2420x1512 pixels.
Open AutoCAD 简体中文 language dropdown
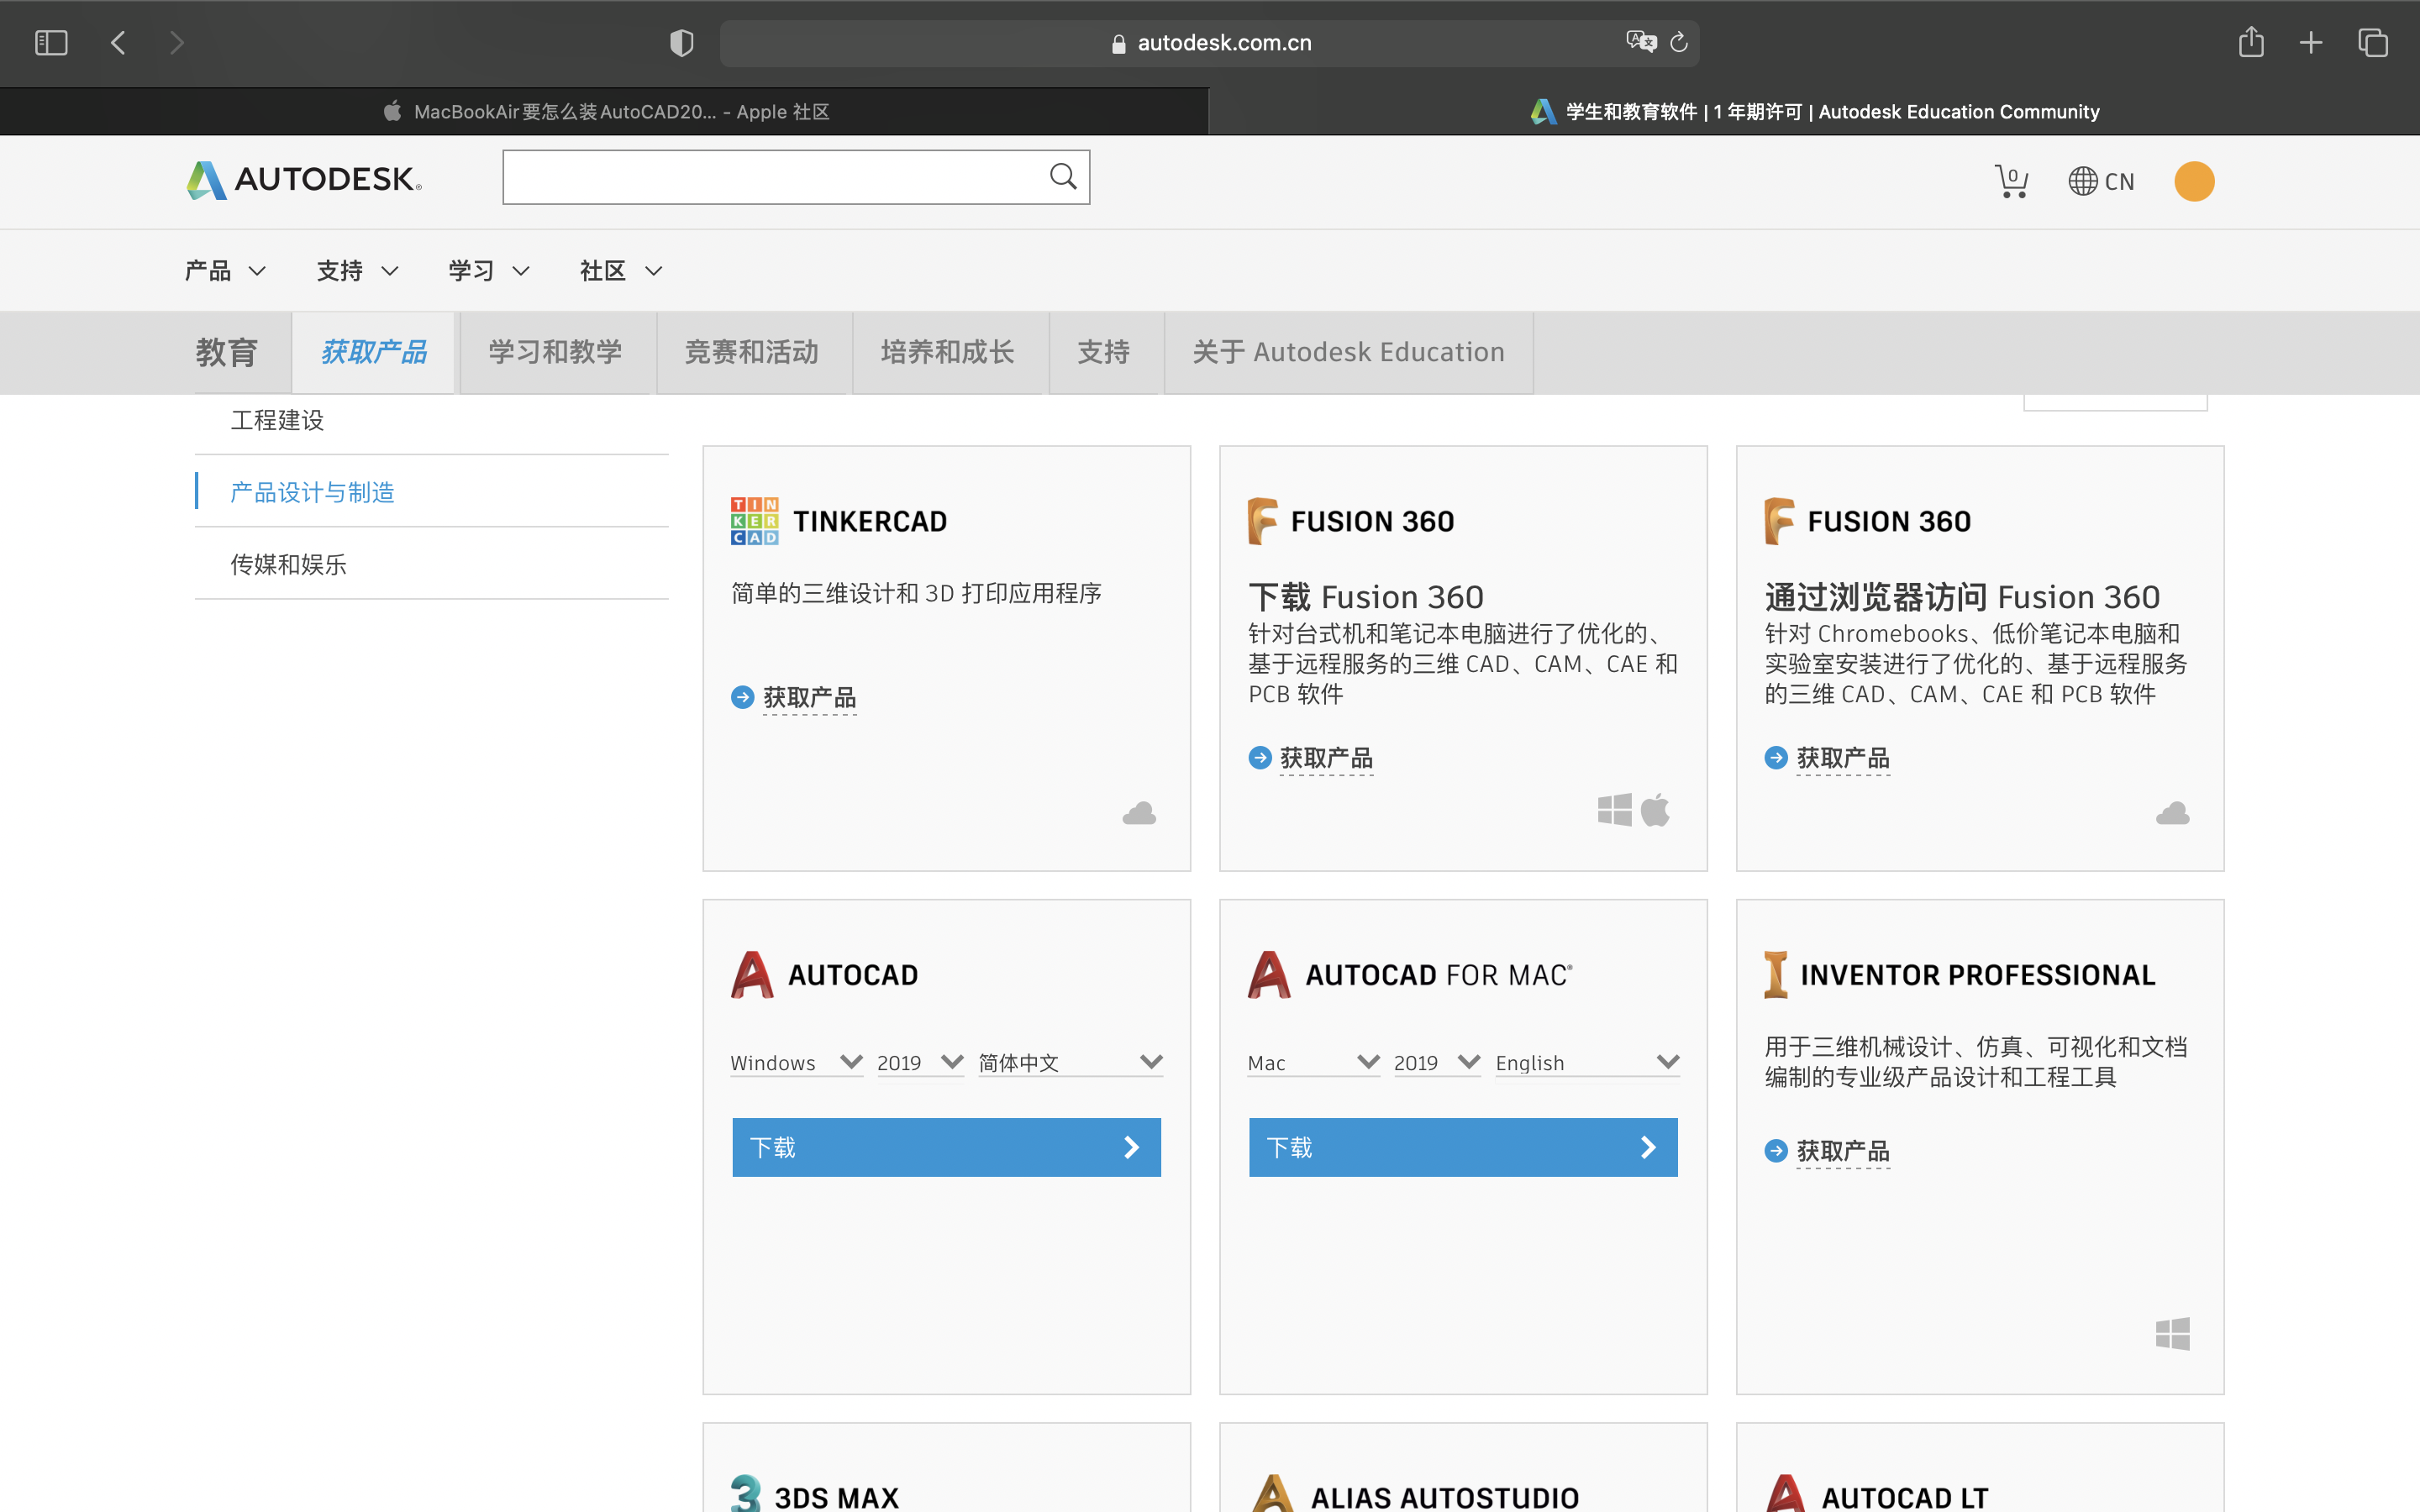[x=1069, y=1062]
